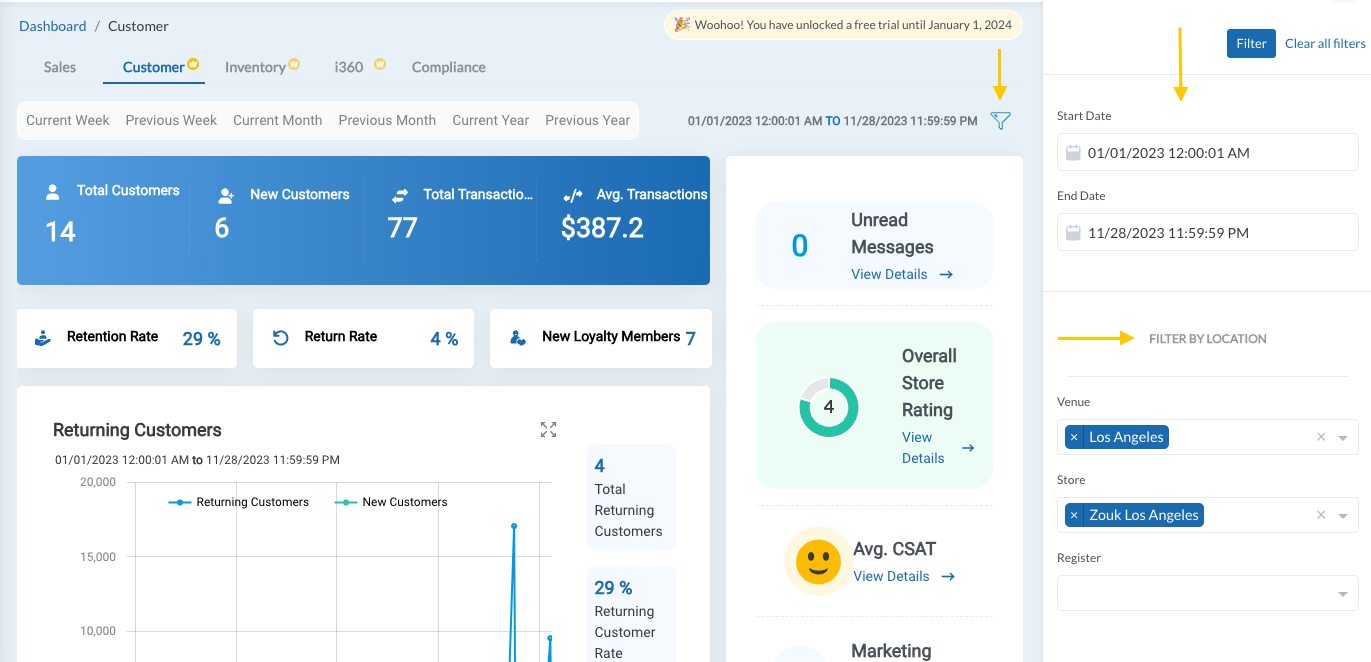
Task: Expand the Returning Customers chart fullscreen
Action: 548,429
